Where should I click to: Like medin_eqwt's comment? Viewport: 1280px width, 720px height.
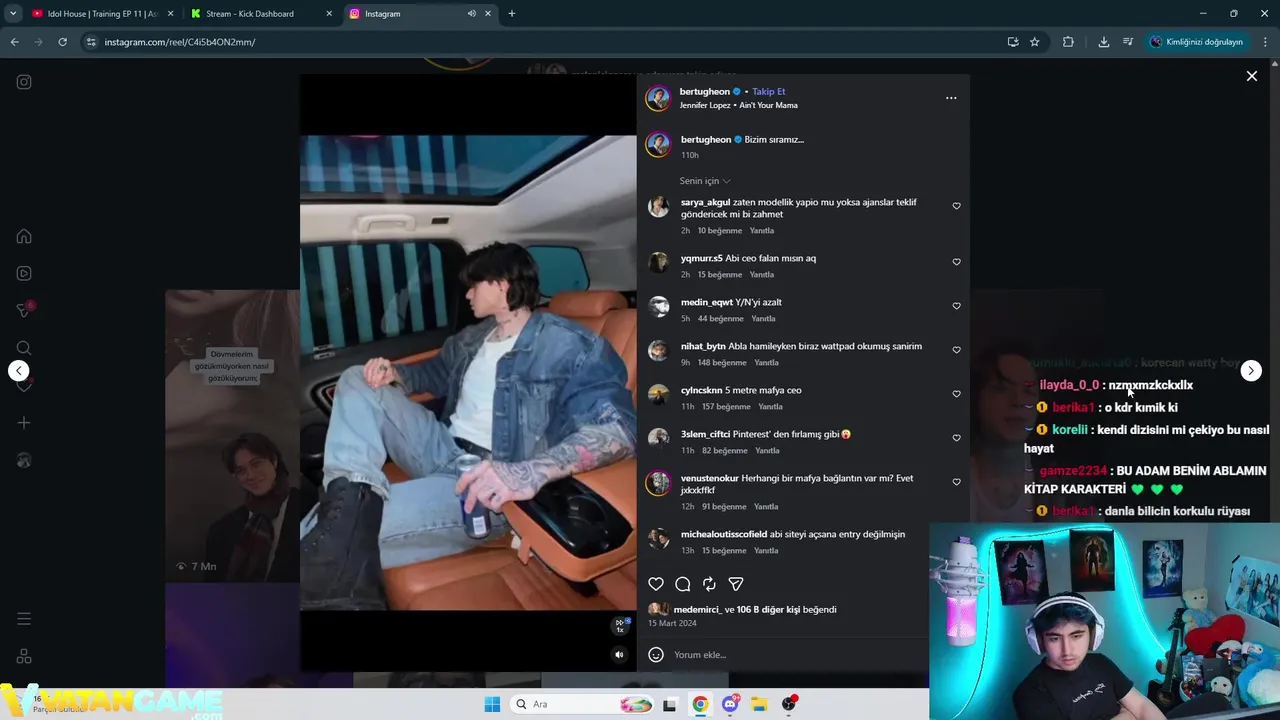(x=956, y=306)
